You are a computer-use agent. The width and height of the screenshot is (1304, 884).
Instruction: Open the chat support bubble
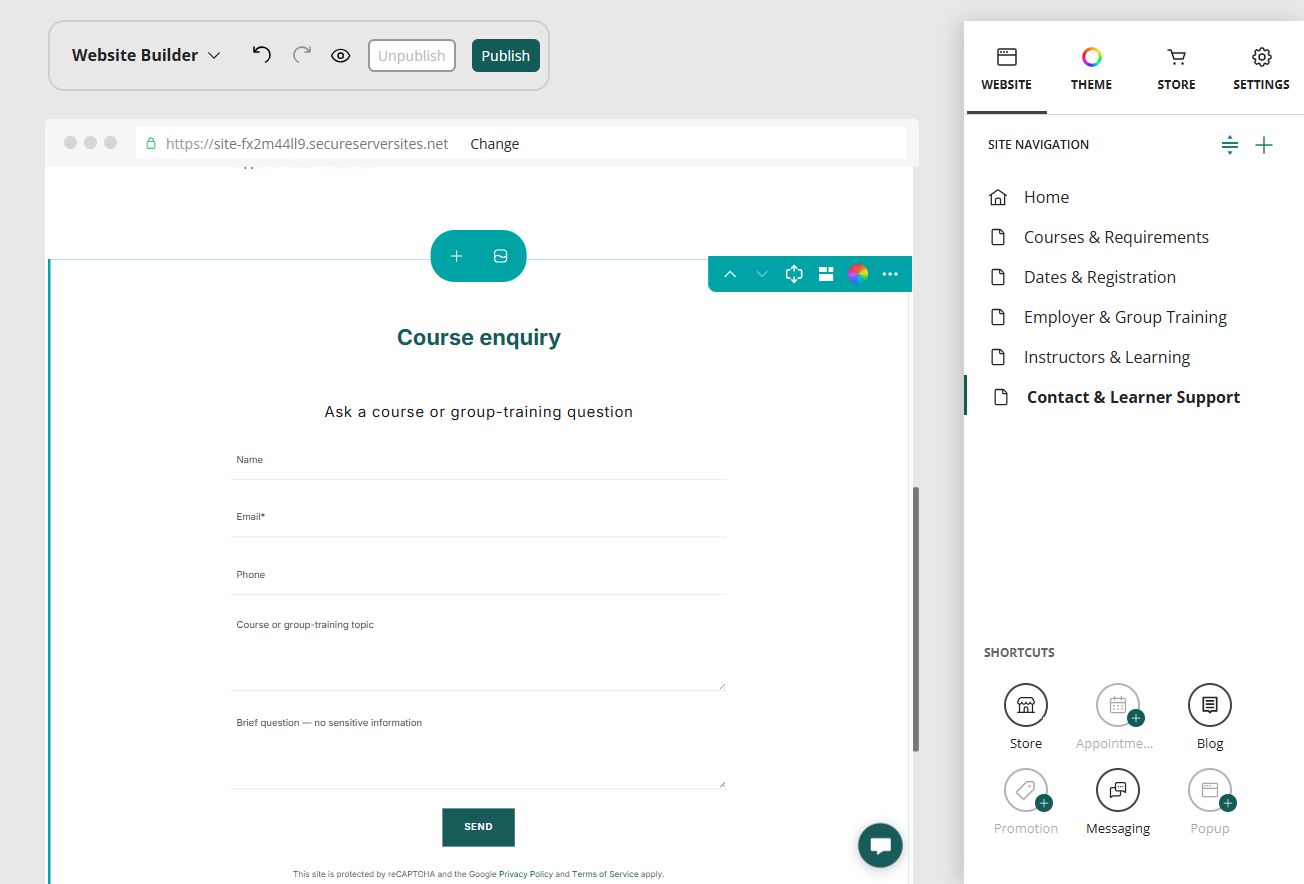tap(880, 846)
